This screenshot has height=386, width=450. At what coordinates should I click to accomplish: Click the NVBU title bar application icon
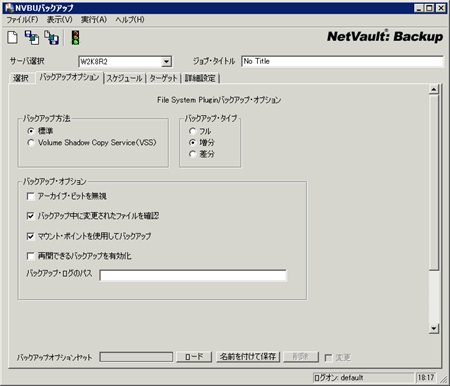point(9,8)
